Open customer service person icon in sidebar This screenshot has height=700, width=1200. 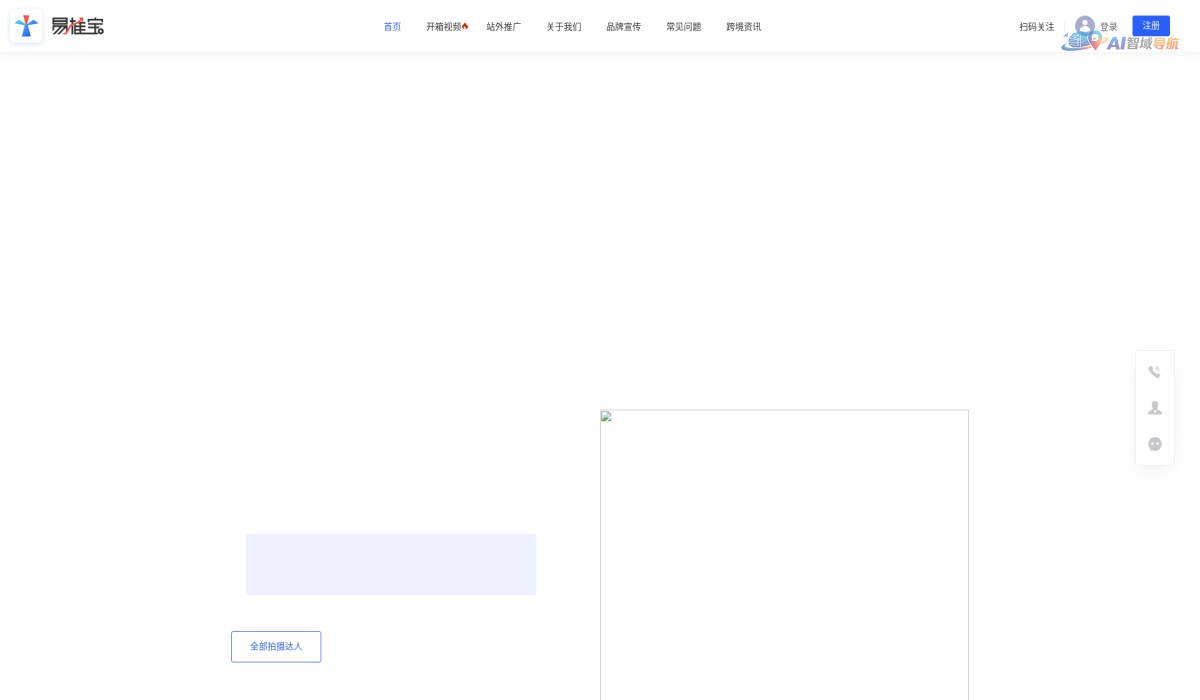click(x=1154, y=408)
